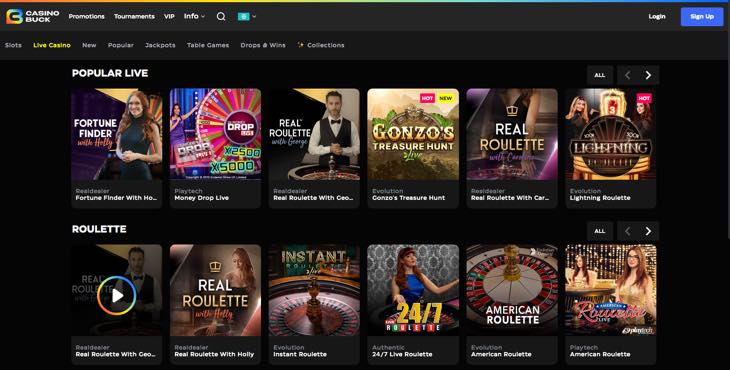
Task: Go to Tournaments page
Action: [x=134, y=16]
